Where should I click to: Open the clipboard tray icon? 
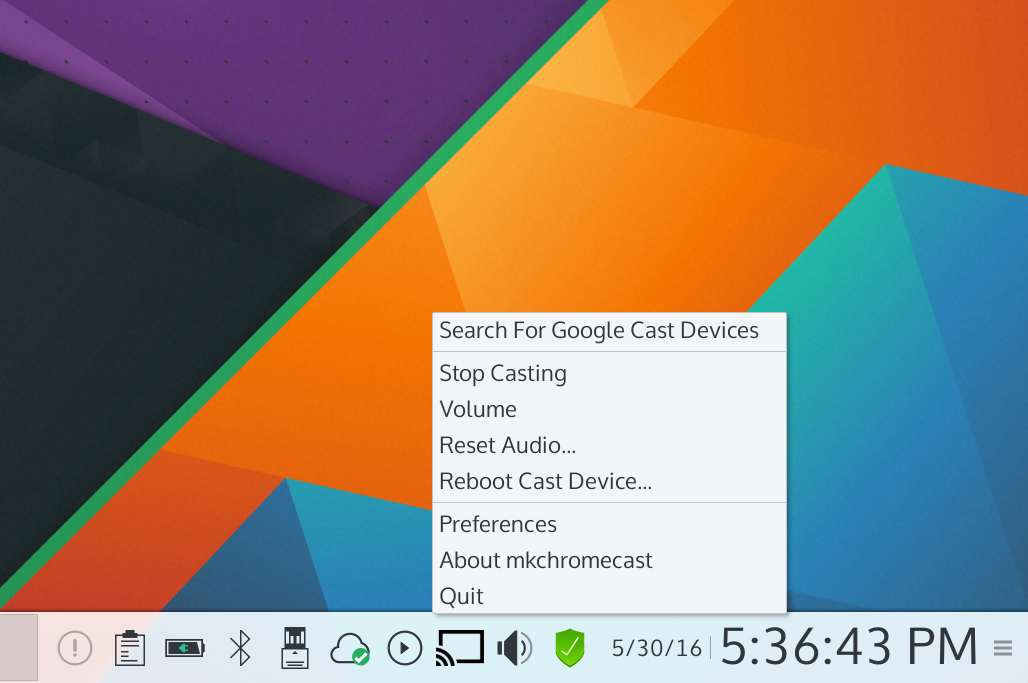point(129,648)
